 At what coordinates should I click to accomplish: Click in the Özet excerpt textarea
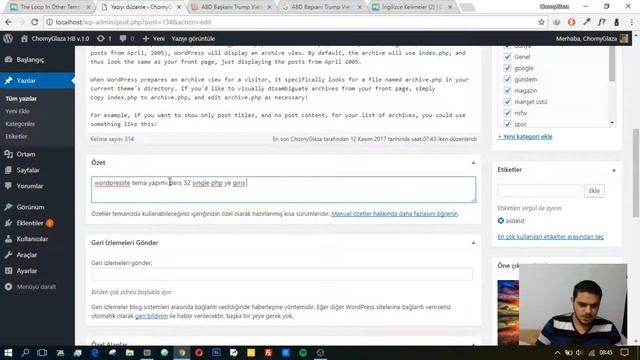[284, 190]
